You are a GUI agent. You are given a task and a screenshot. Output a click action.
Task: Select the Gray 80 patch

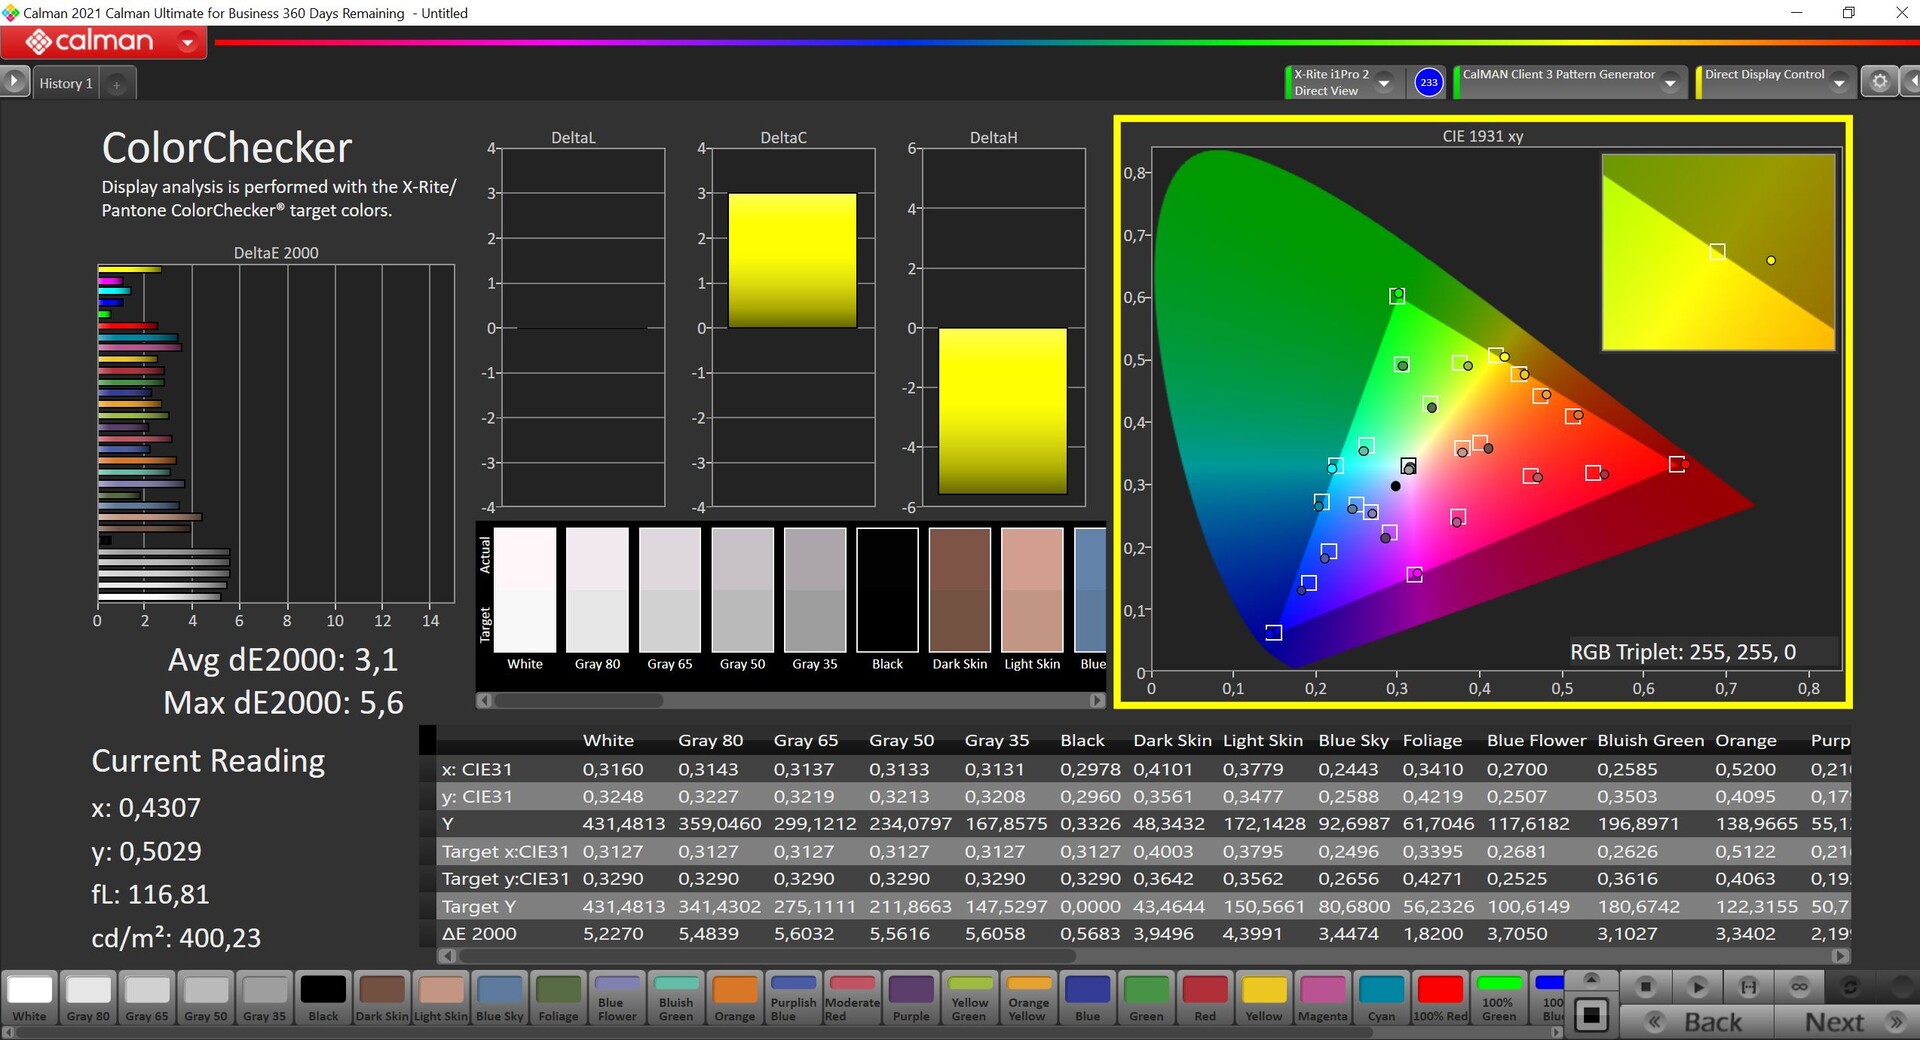tap(88, 997)
